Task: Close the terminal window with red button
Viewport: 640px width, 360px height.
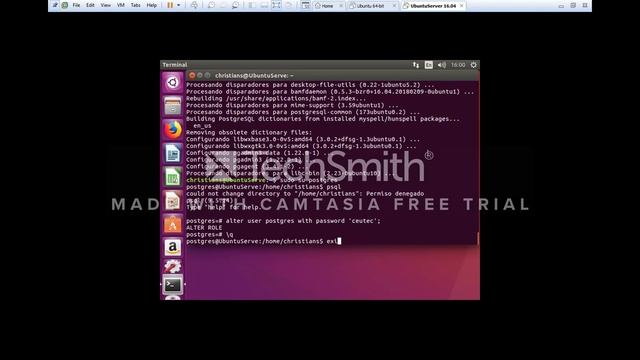Action: pos(192,76)
